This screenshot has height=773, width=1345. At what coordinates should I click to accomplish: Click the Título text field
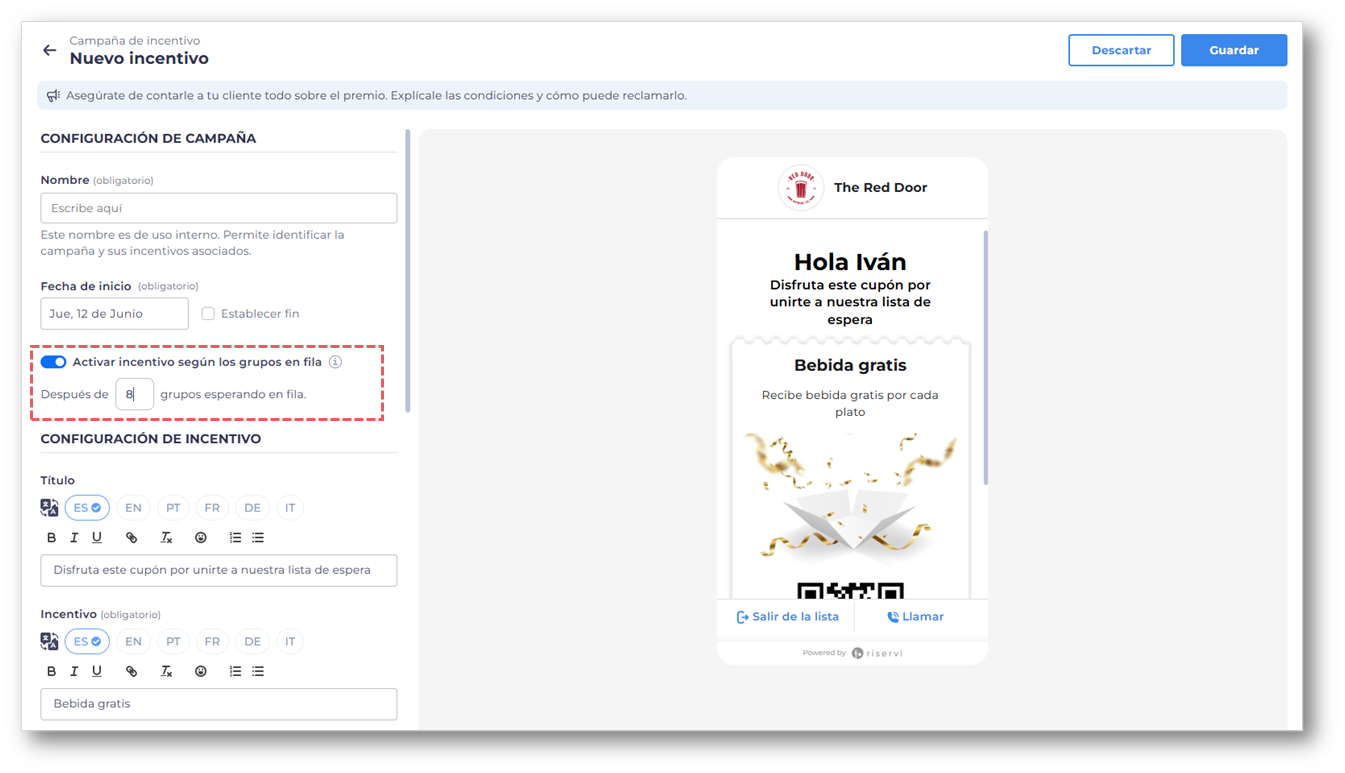click(219, 570)
